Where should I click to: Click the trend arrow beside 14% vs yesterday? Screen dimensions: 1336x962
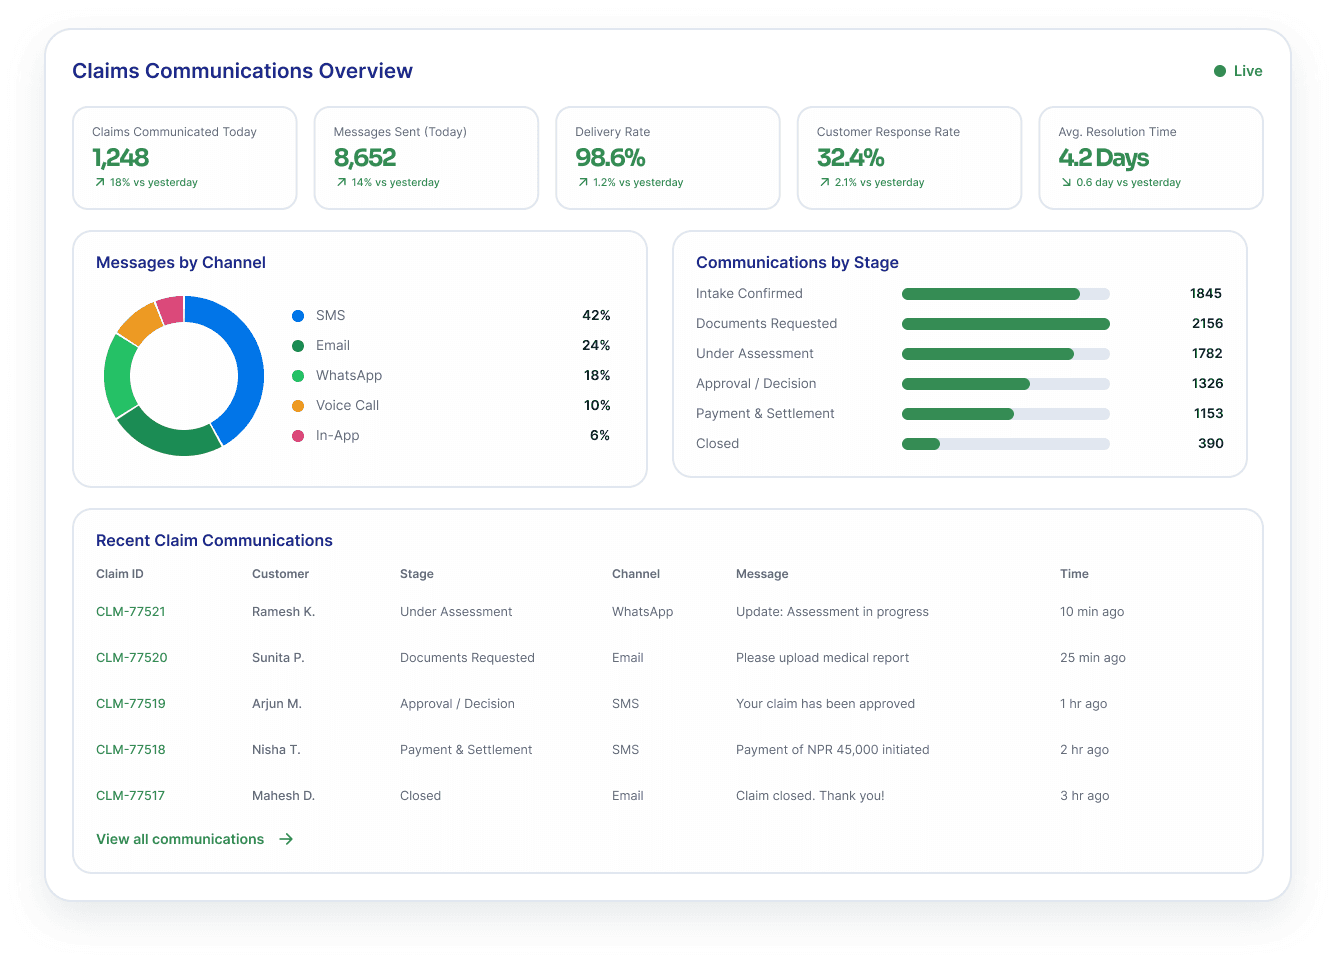[342, 183]
